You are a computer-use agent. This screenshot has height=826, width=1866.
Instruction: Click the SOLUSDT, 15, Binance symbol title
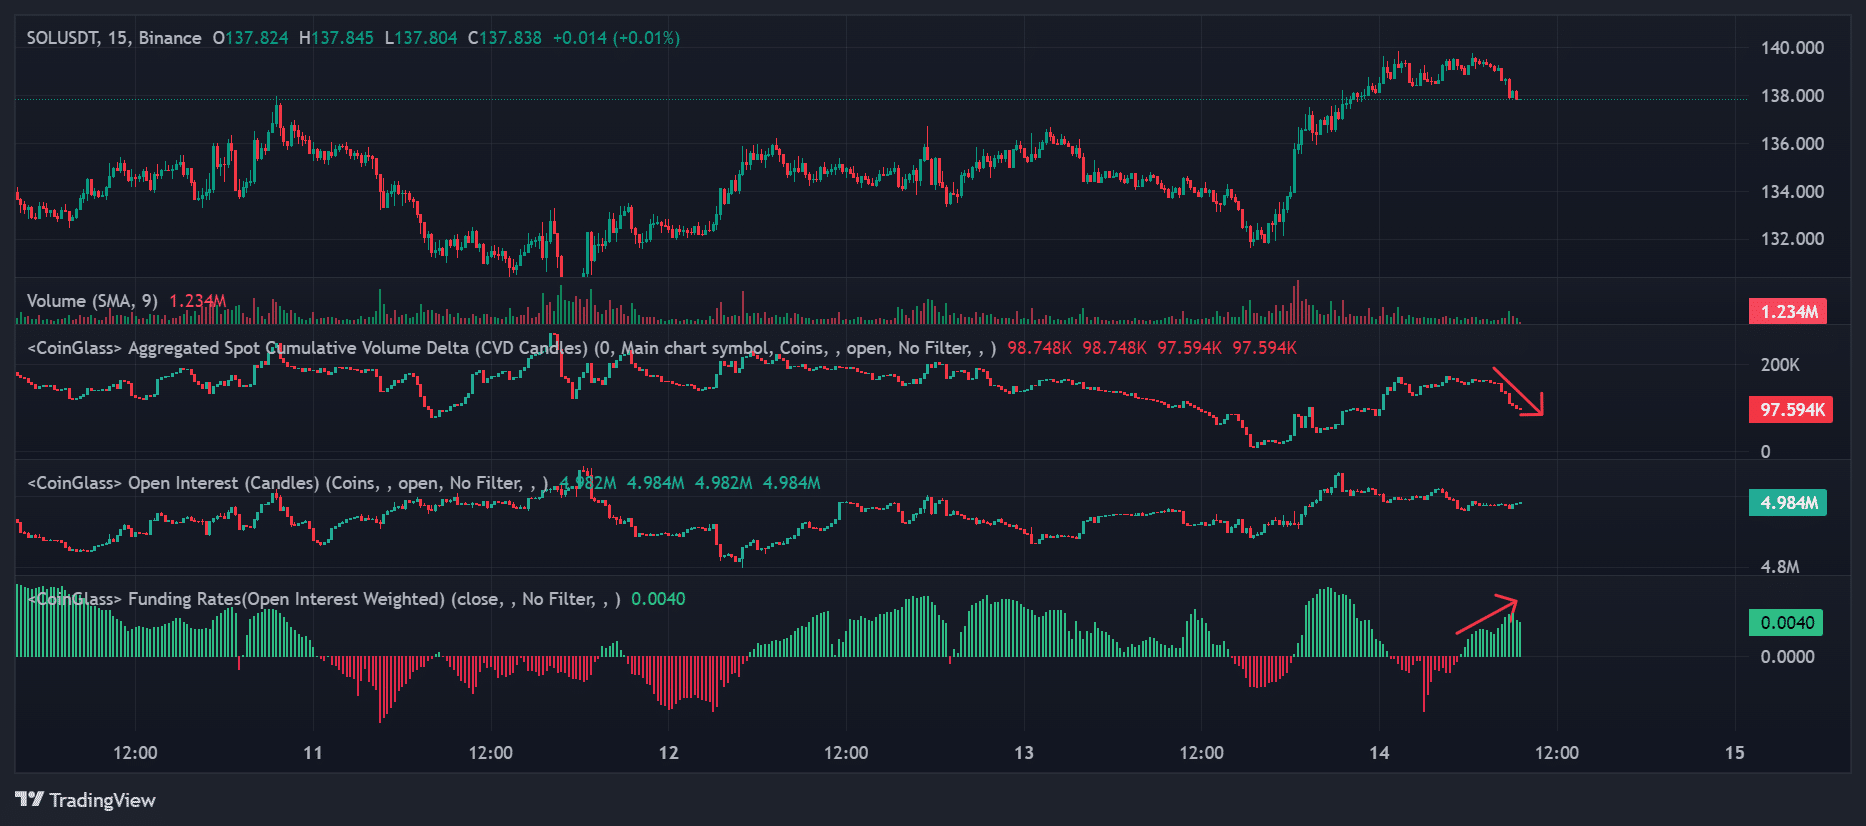point(114,38)
